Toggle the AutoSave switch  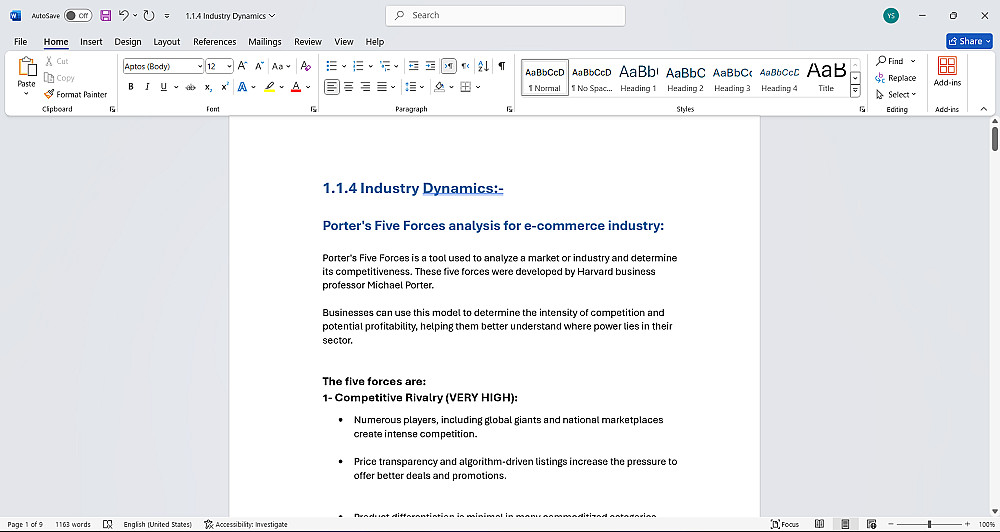point(78,16)
